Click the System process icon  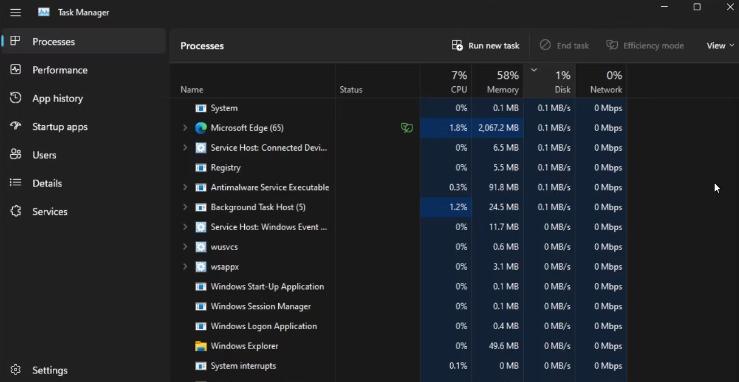click(x=201, y=108)
